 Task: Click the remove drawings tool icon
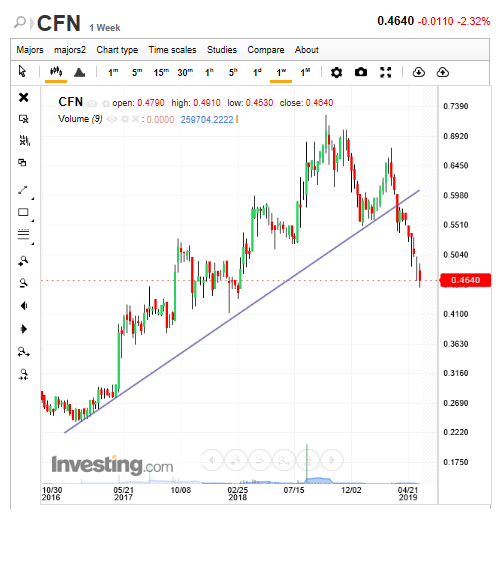24,140
